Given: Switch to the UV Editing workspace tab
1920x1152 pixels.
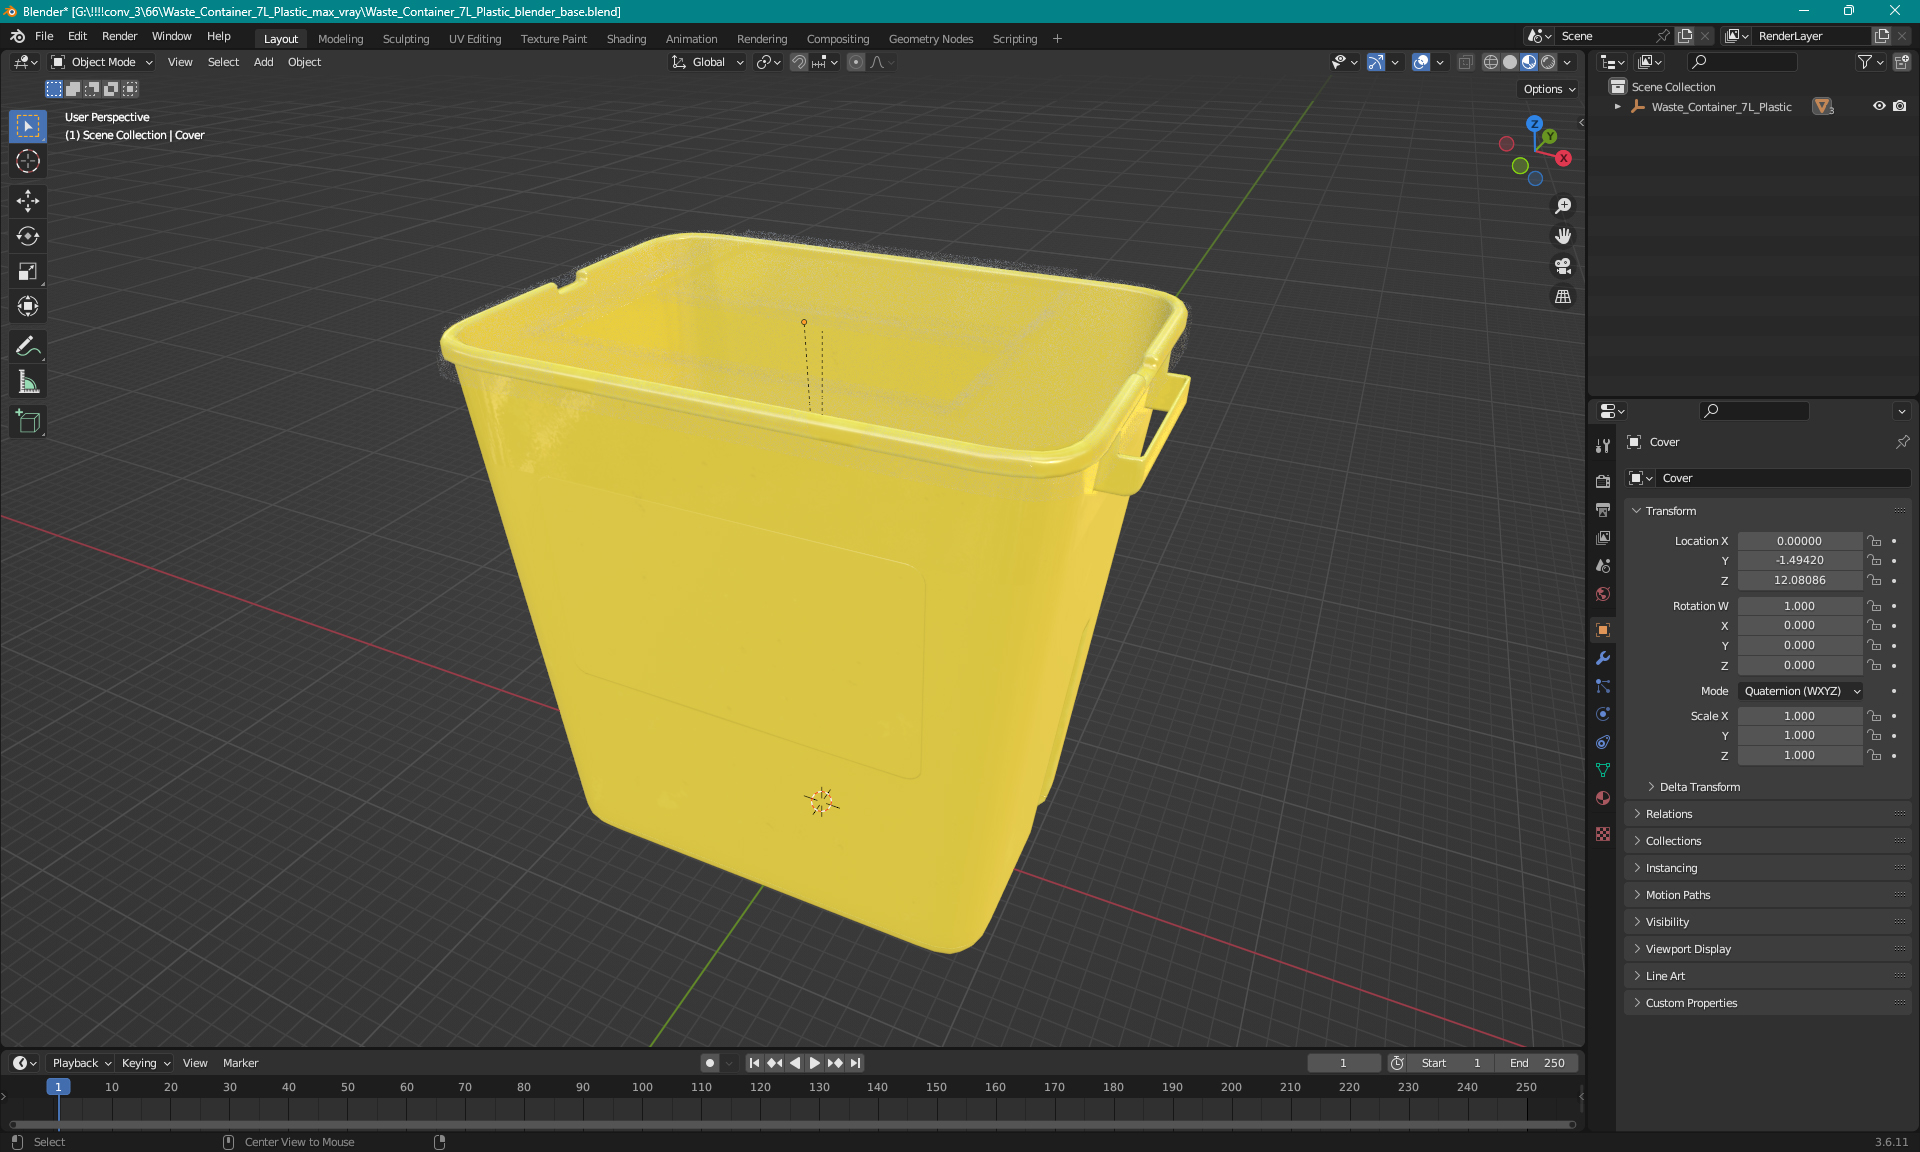Looking at the screenshot, I should pos(475,39).
